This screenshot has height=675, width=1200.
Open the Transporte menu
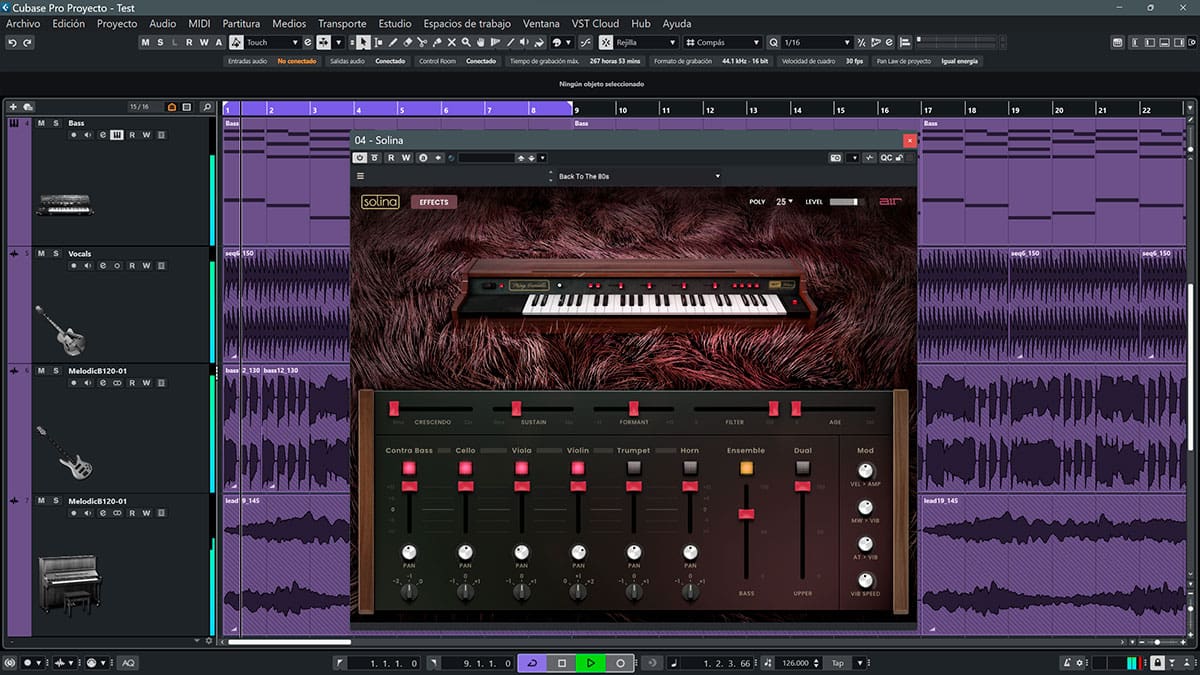tap(342, 23)
